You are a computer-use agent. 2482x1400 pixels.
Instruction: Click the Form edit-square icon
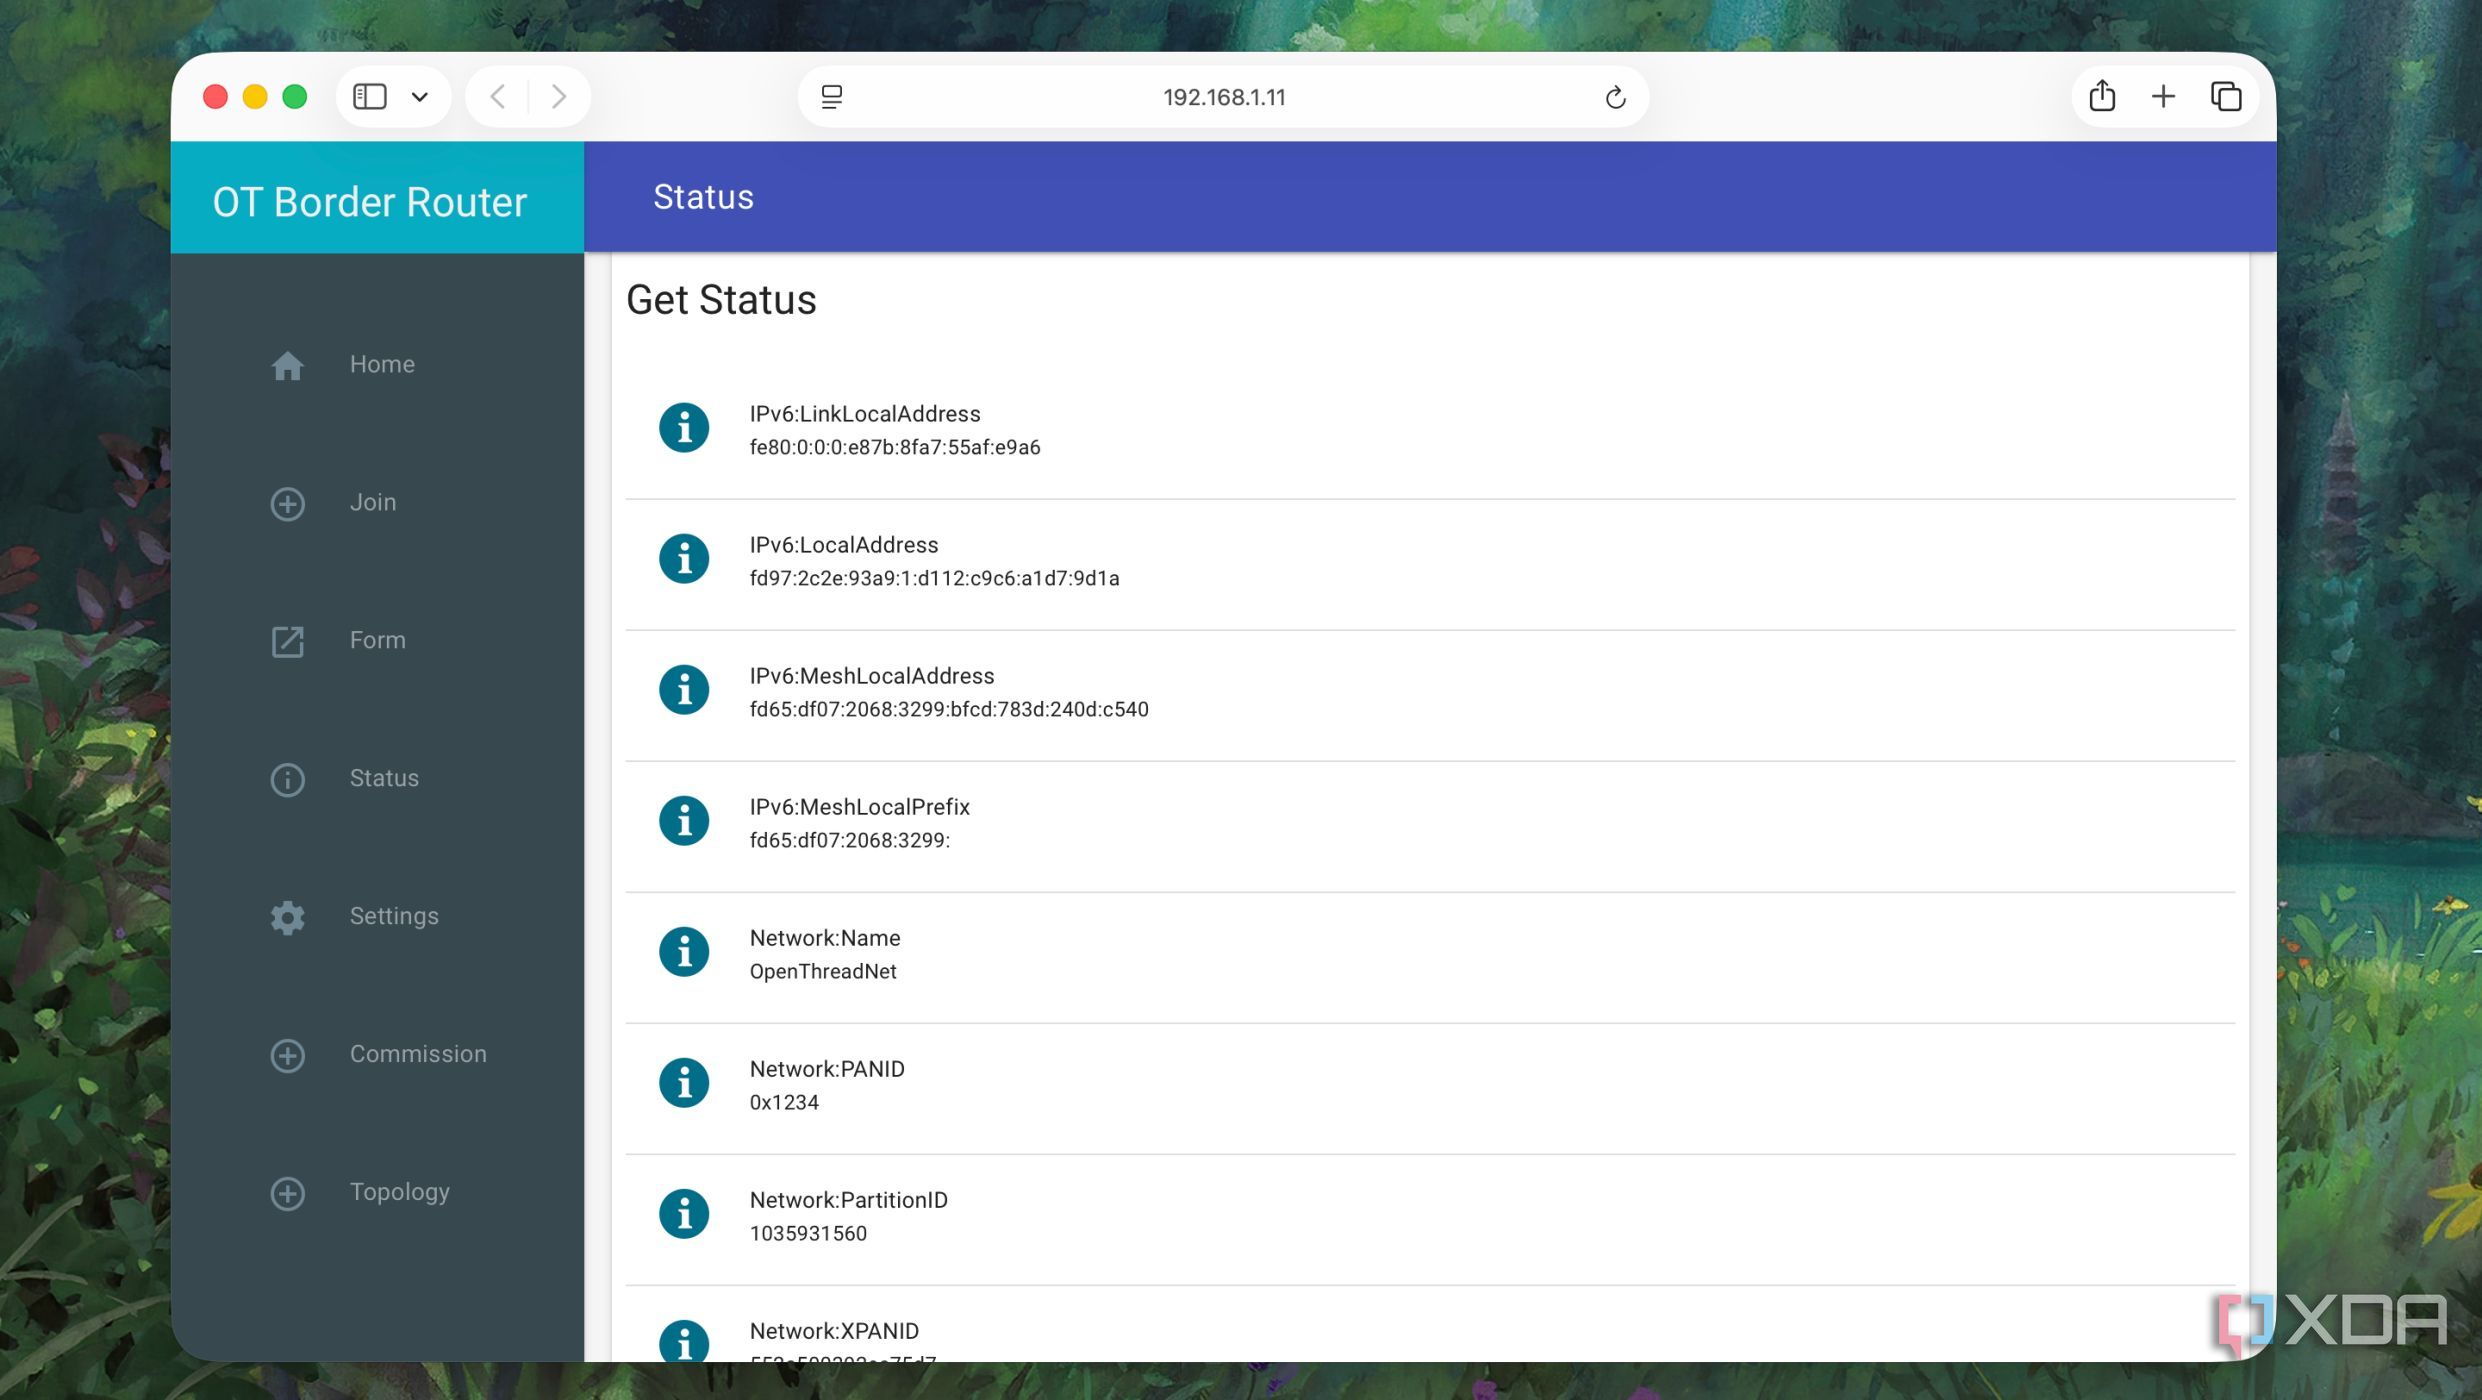(287, 641)
